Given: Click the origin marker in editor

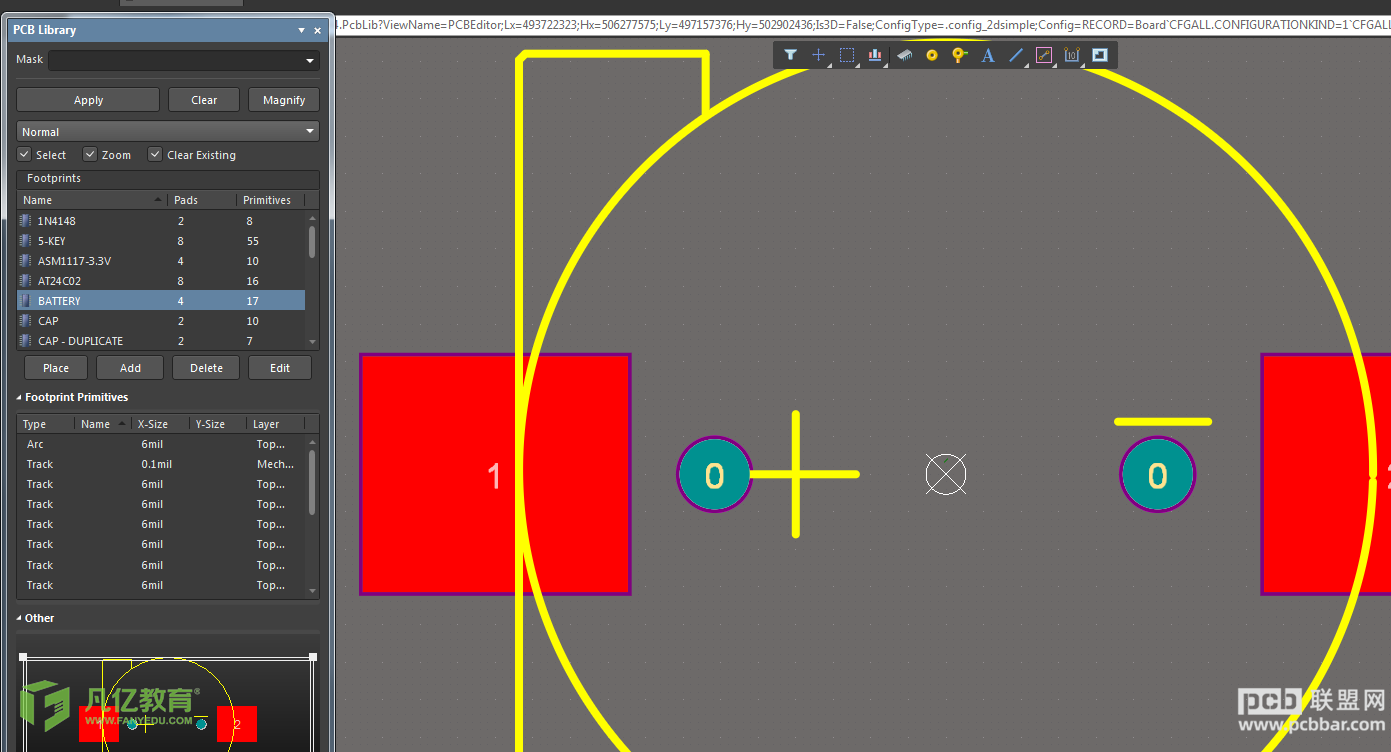Looking at the screenshot, I should click(x=946, y=474).
